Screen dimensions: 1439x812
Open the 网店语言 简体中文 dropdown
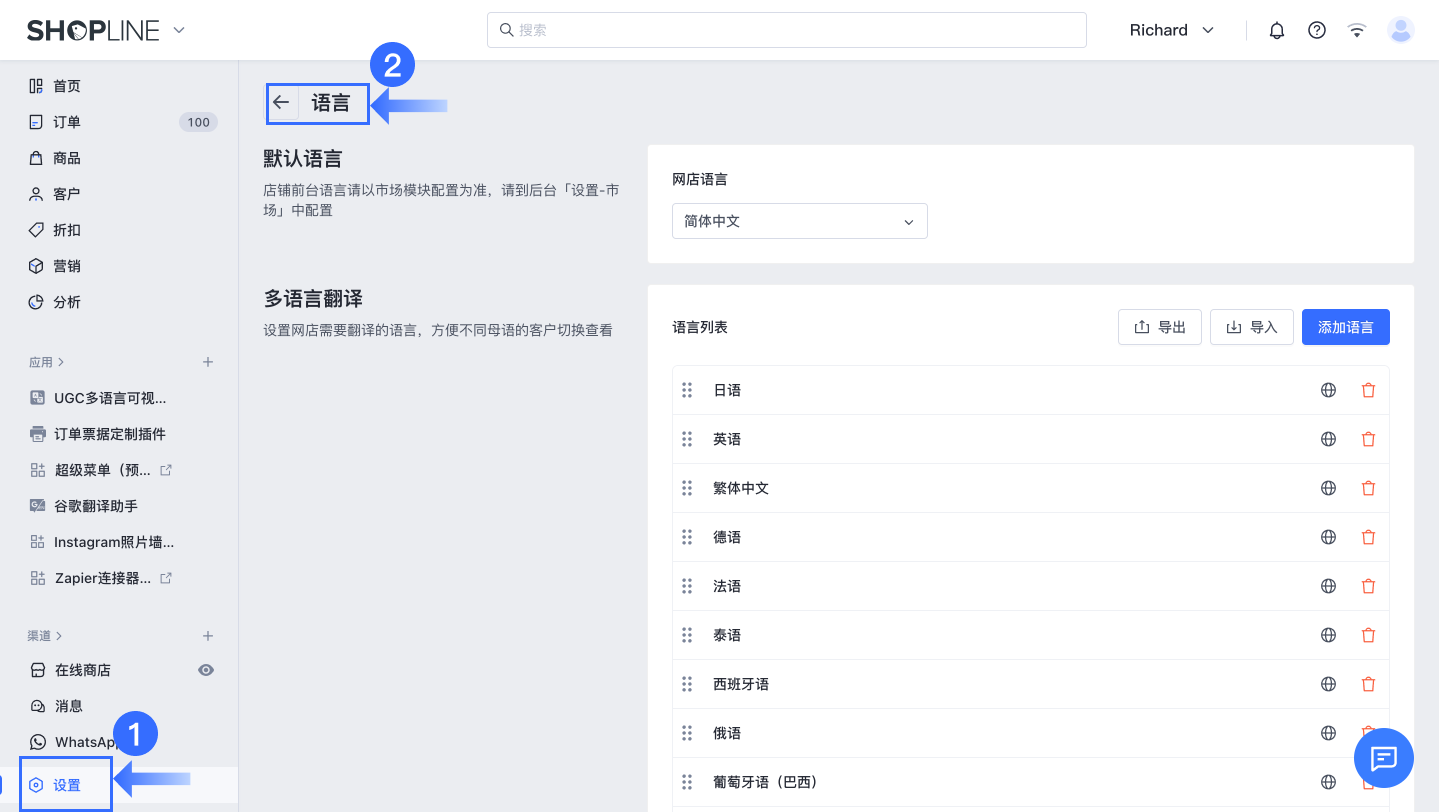[799, 221]
